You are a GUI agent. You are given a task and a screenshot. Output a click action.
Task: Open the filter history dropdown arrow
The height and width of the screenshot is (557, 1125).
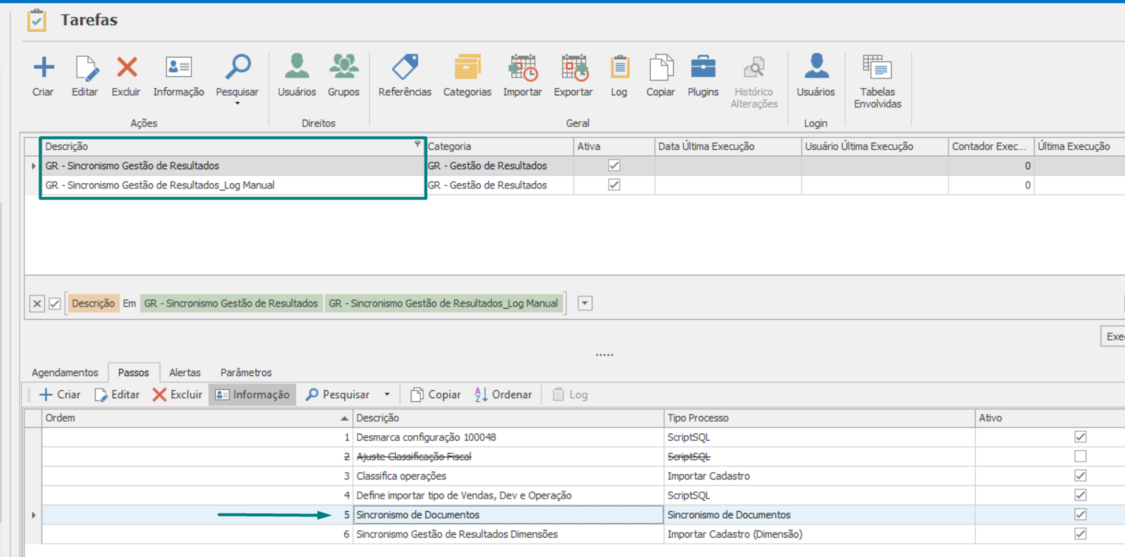(x=585, y=303)
